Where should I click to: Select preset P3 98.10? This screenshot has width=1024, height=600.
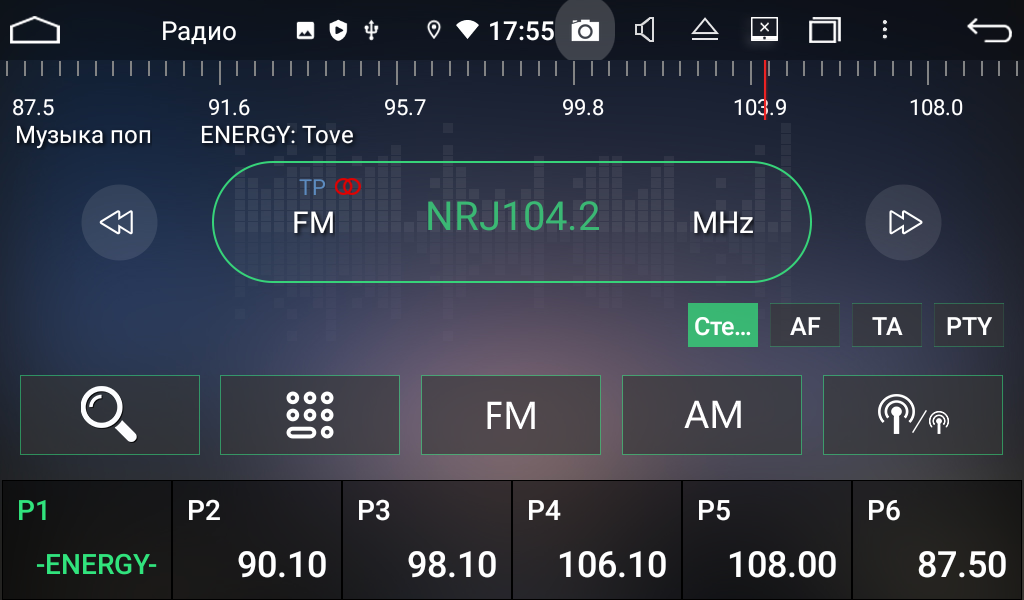pyautogui.click(x=426, y=540)
